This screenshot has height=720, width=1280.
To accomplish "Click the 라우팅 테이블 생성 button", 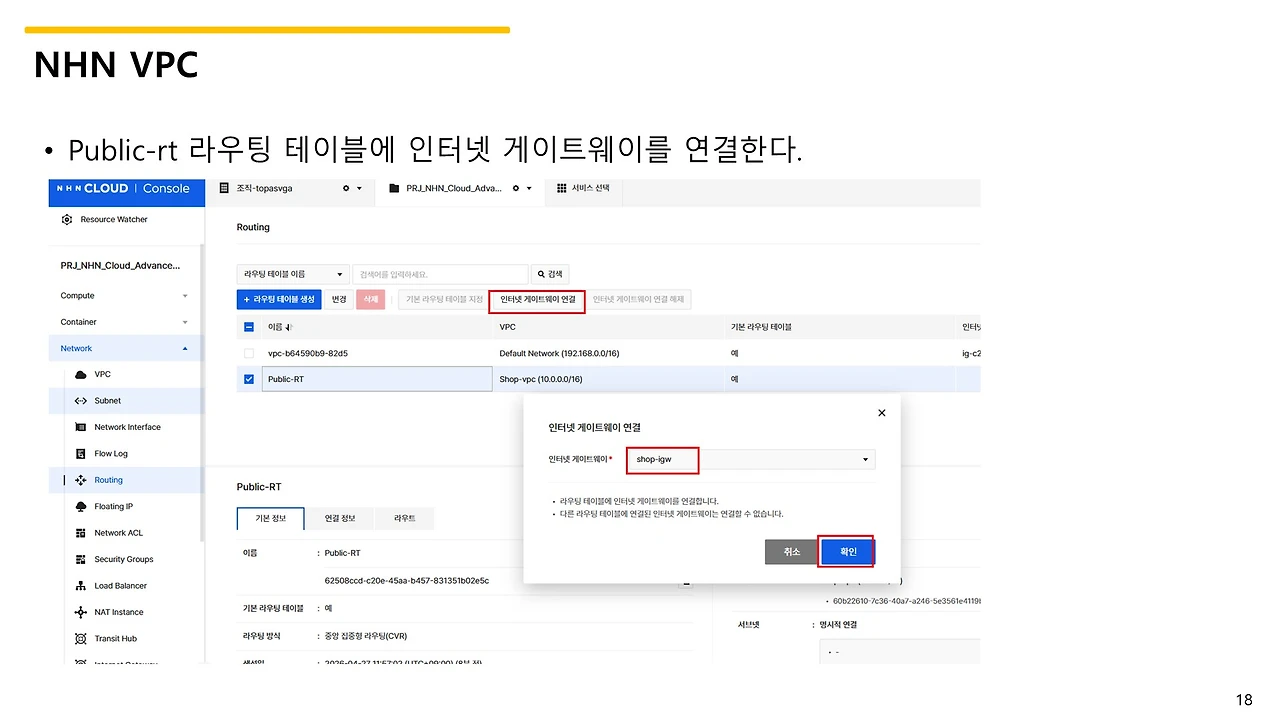I will 279,299.
